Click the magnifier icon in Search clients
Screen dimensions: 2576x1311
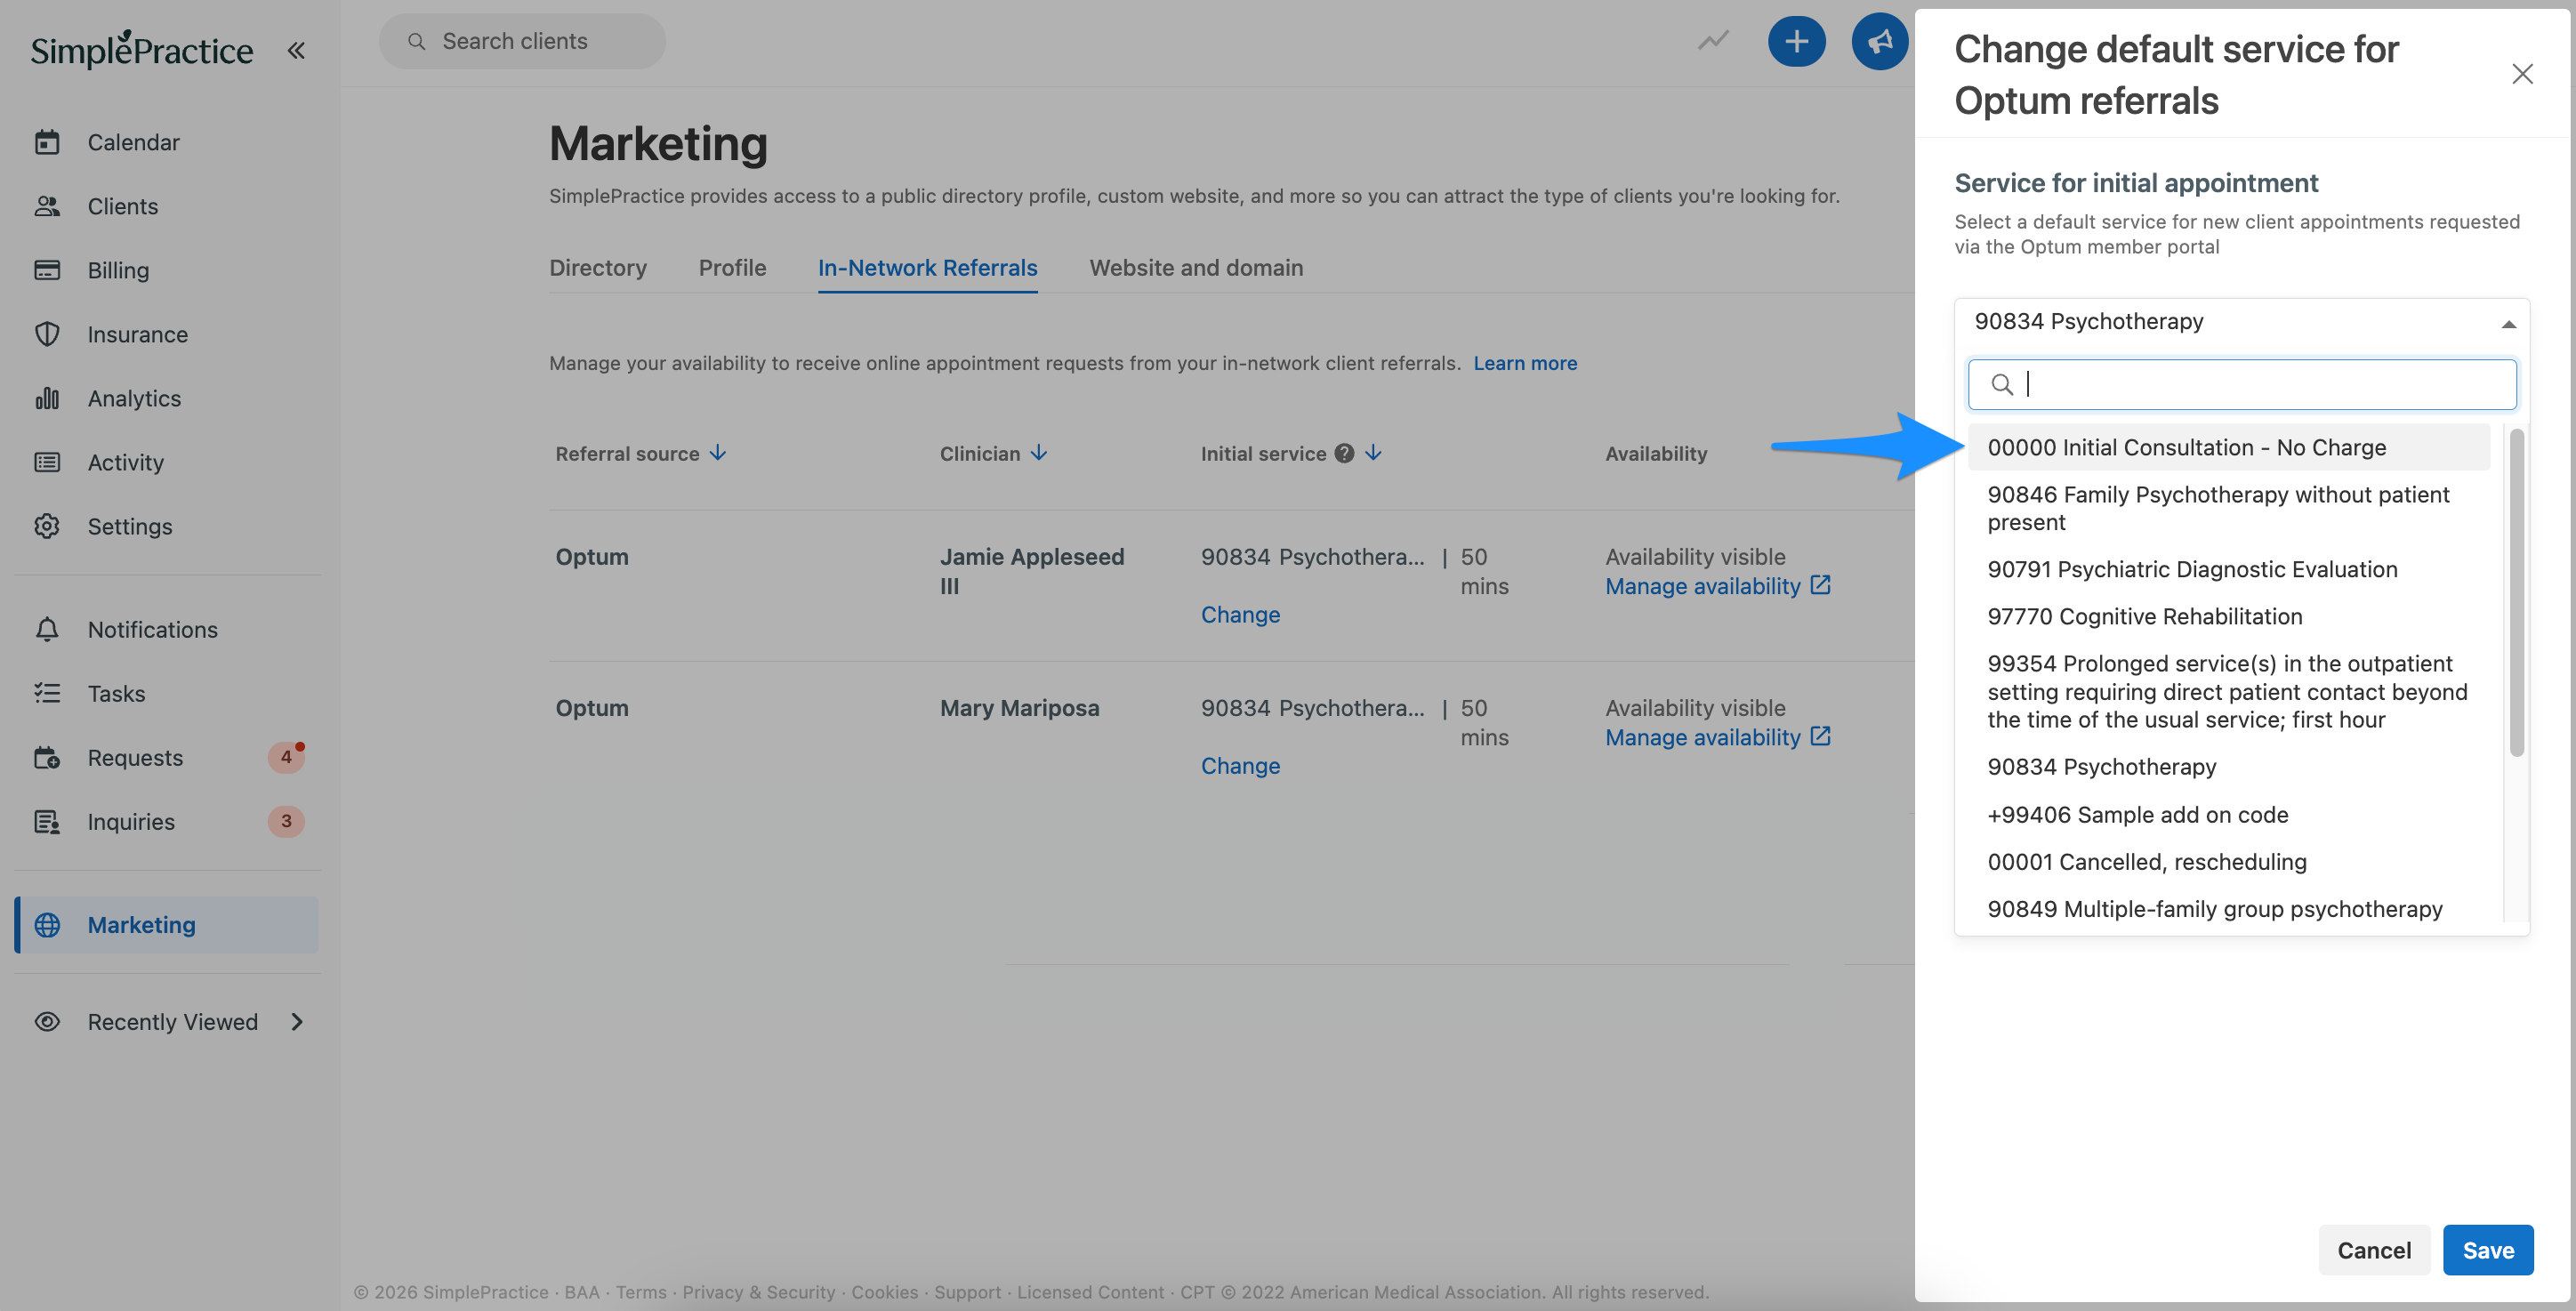417,41
